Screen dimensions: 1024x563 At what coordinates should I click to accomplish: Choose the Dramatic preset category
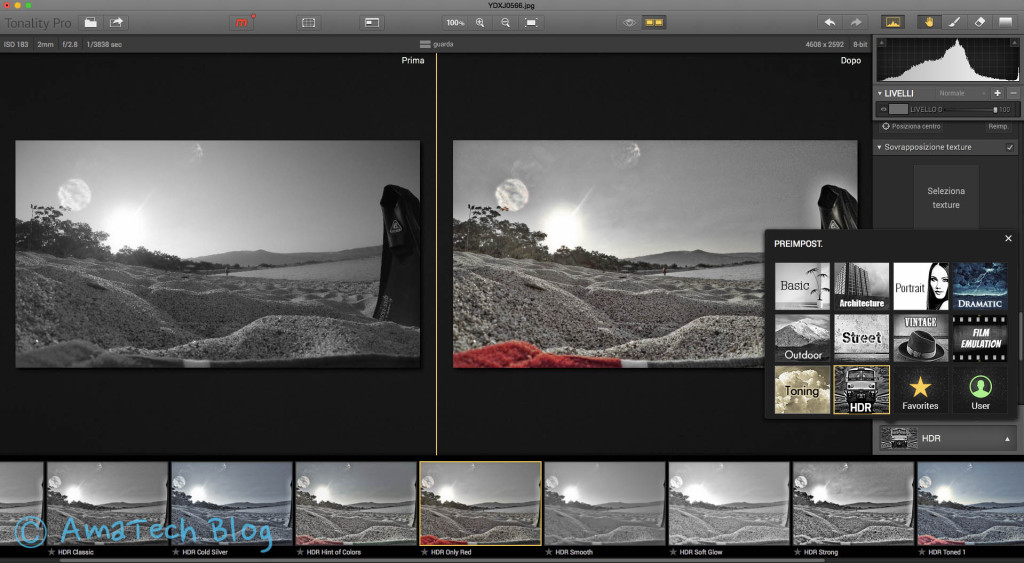(980, 285)
